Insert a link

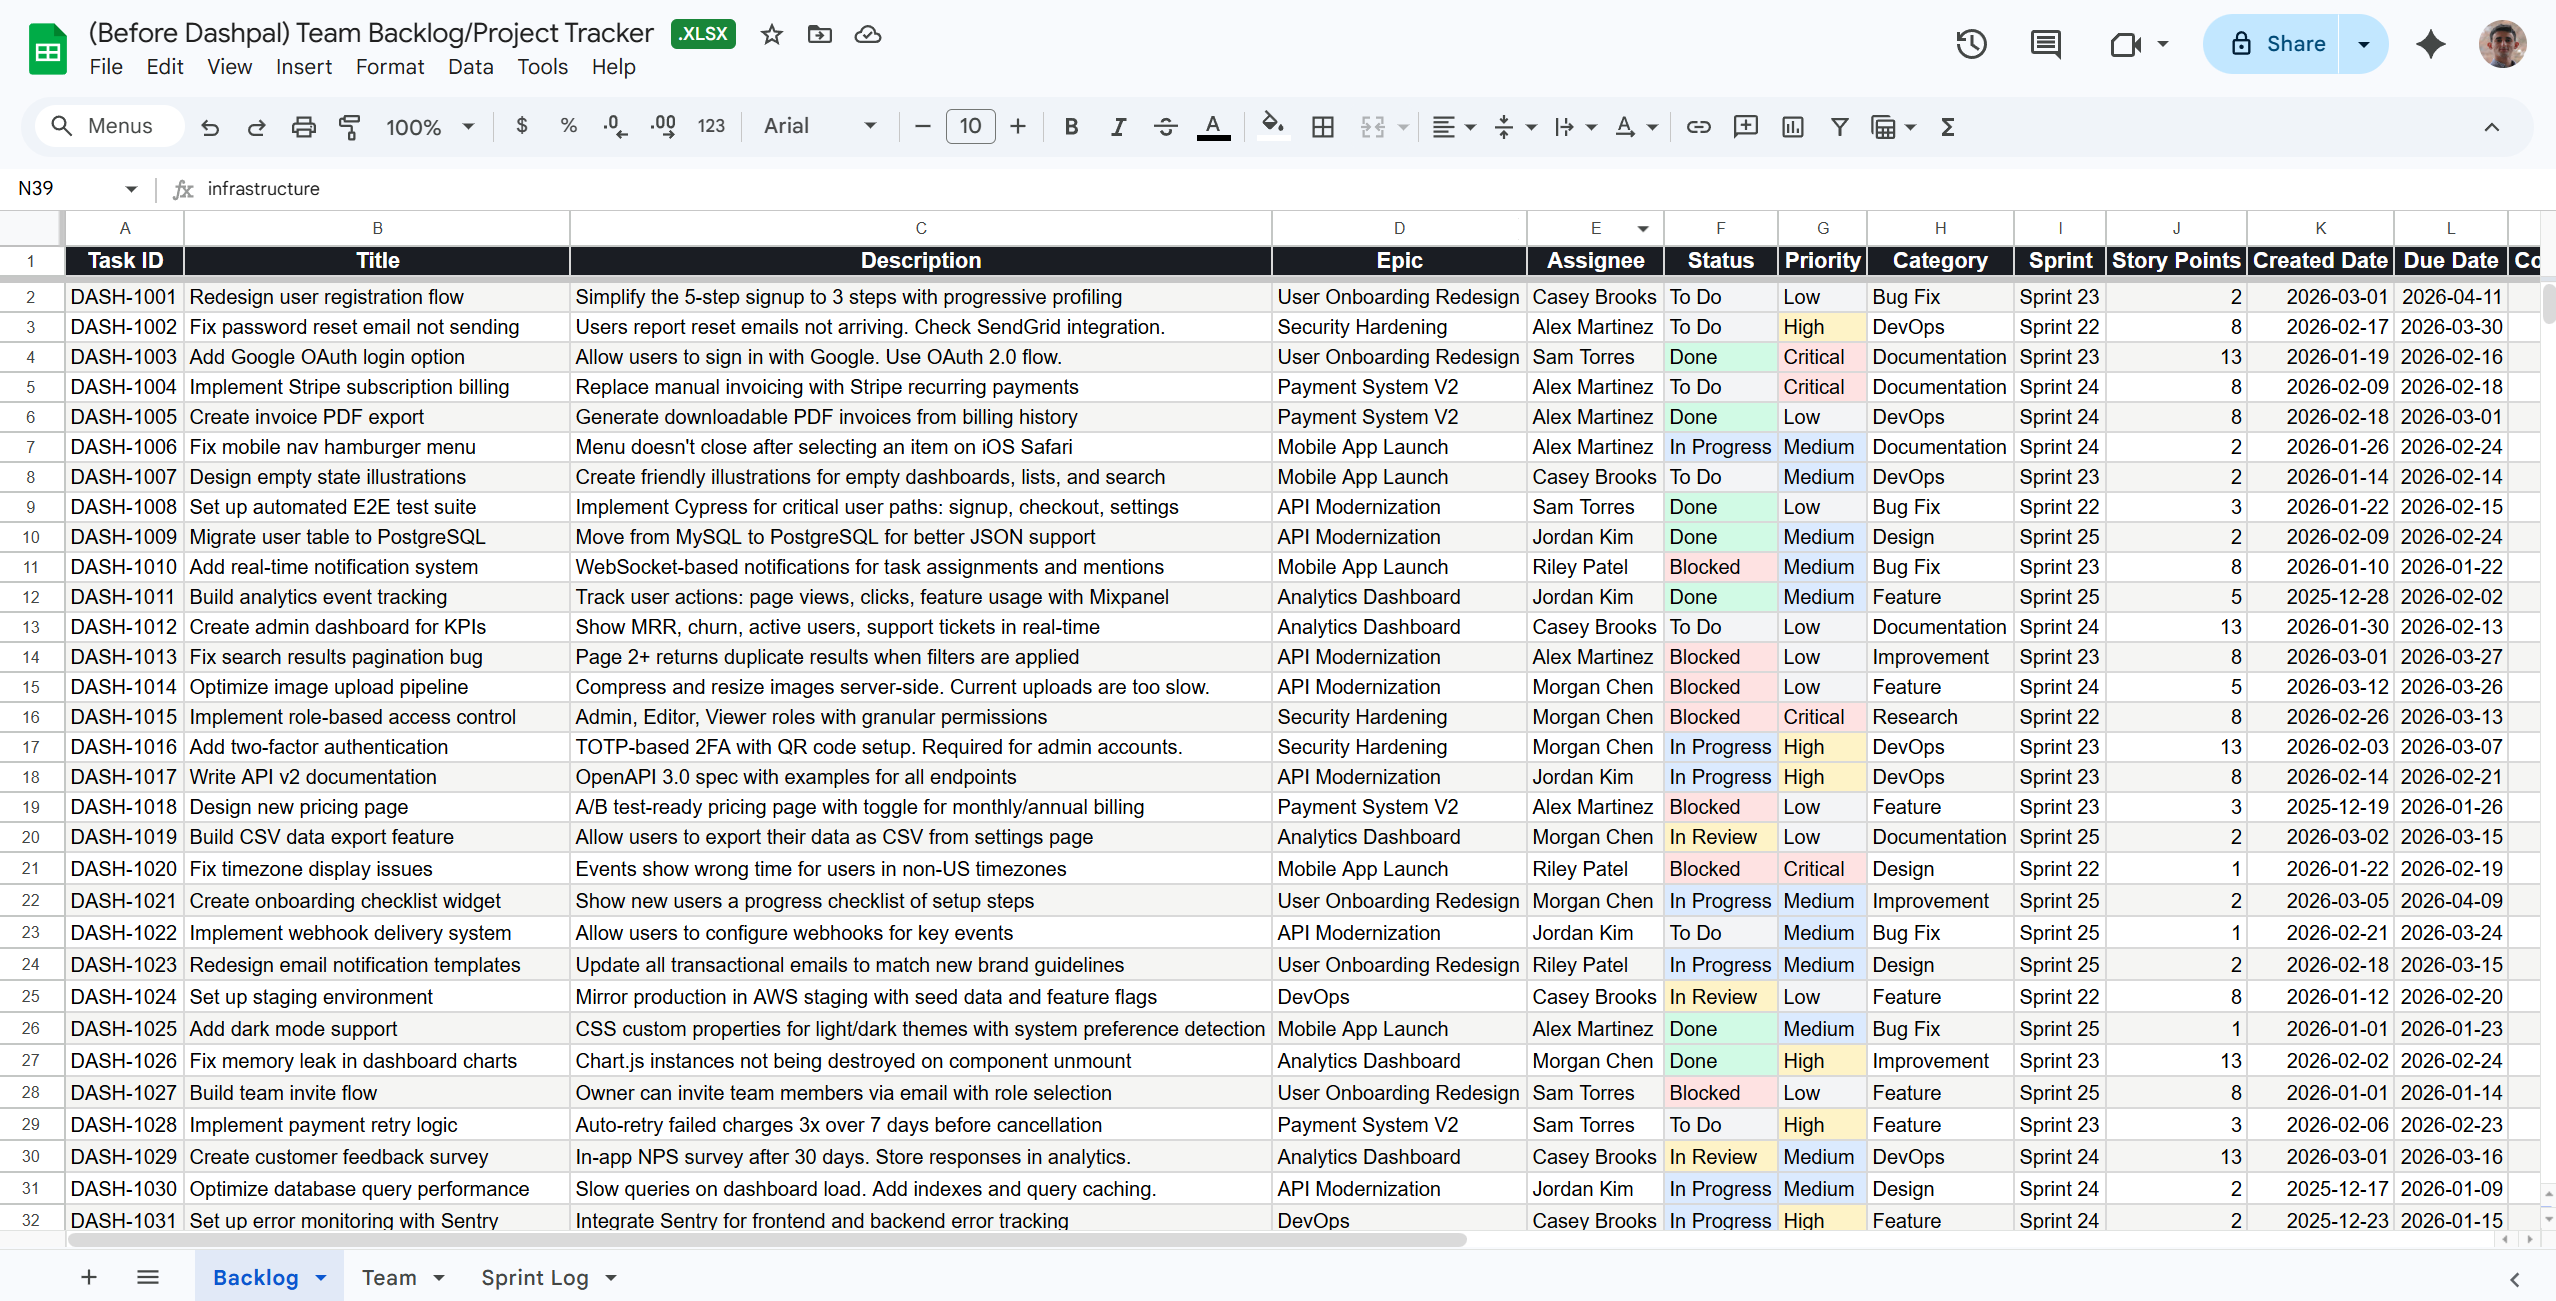[1698, 126]
